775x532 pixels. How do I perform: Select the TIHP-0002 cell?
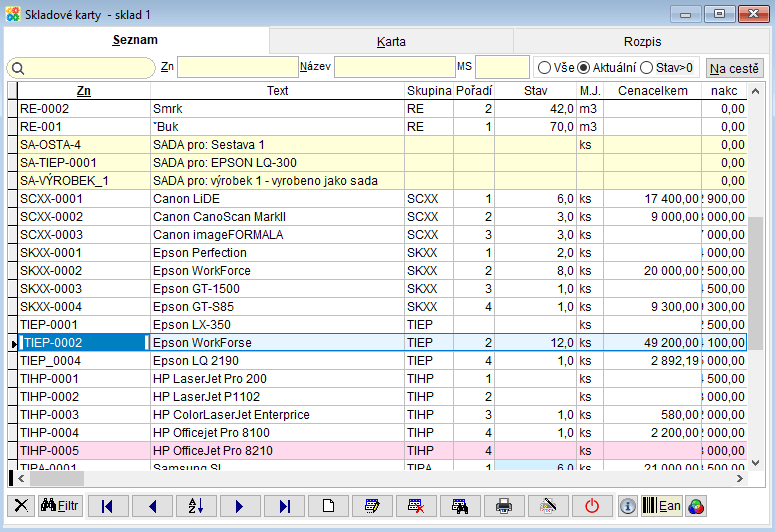click(84, 397)
